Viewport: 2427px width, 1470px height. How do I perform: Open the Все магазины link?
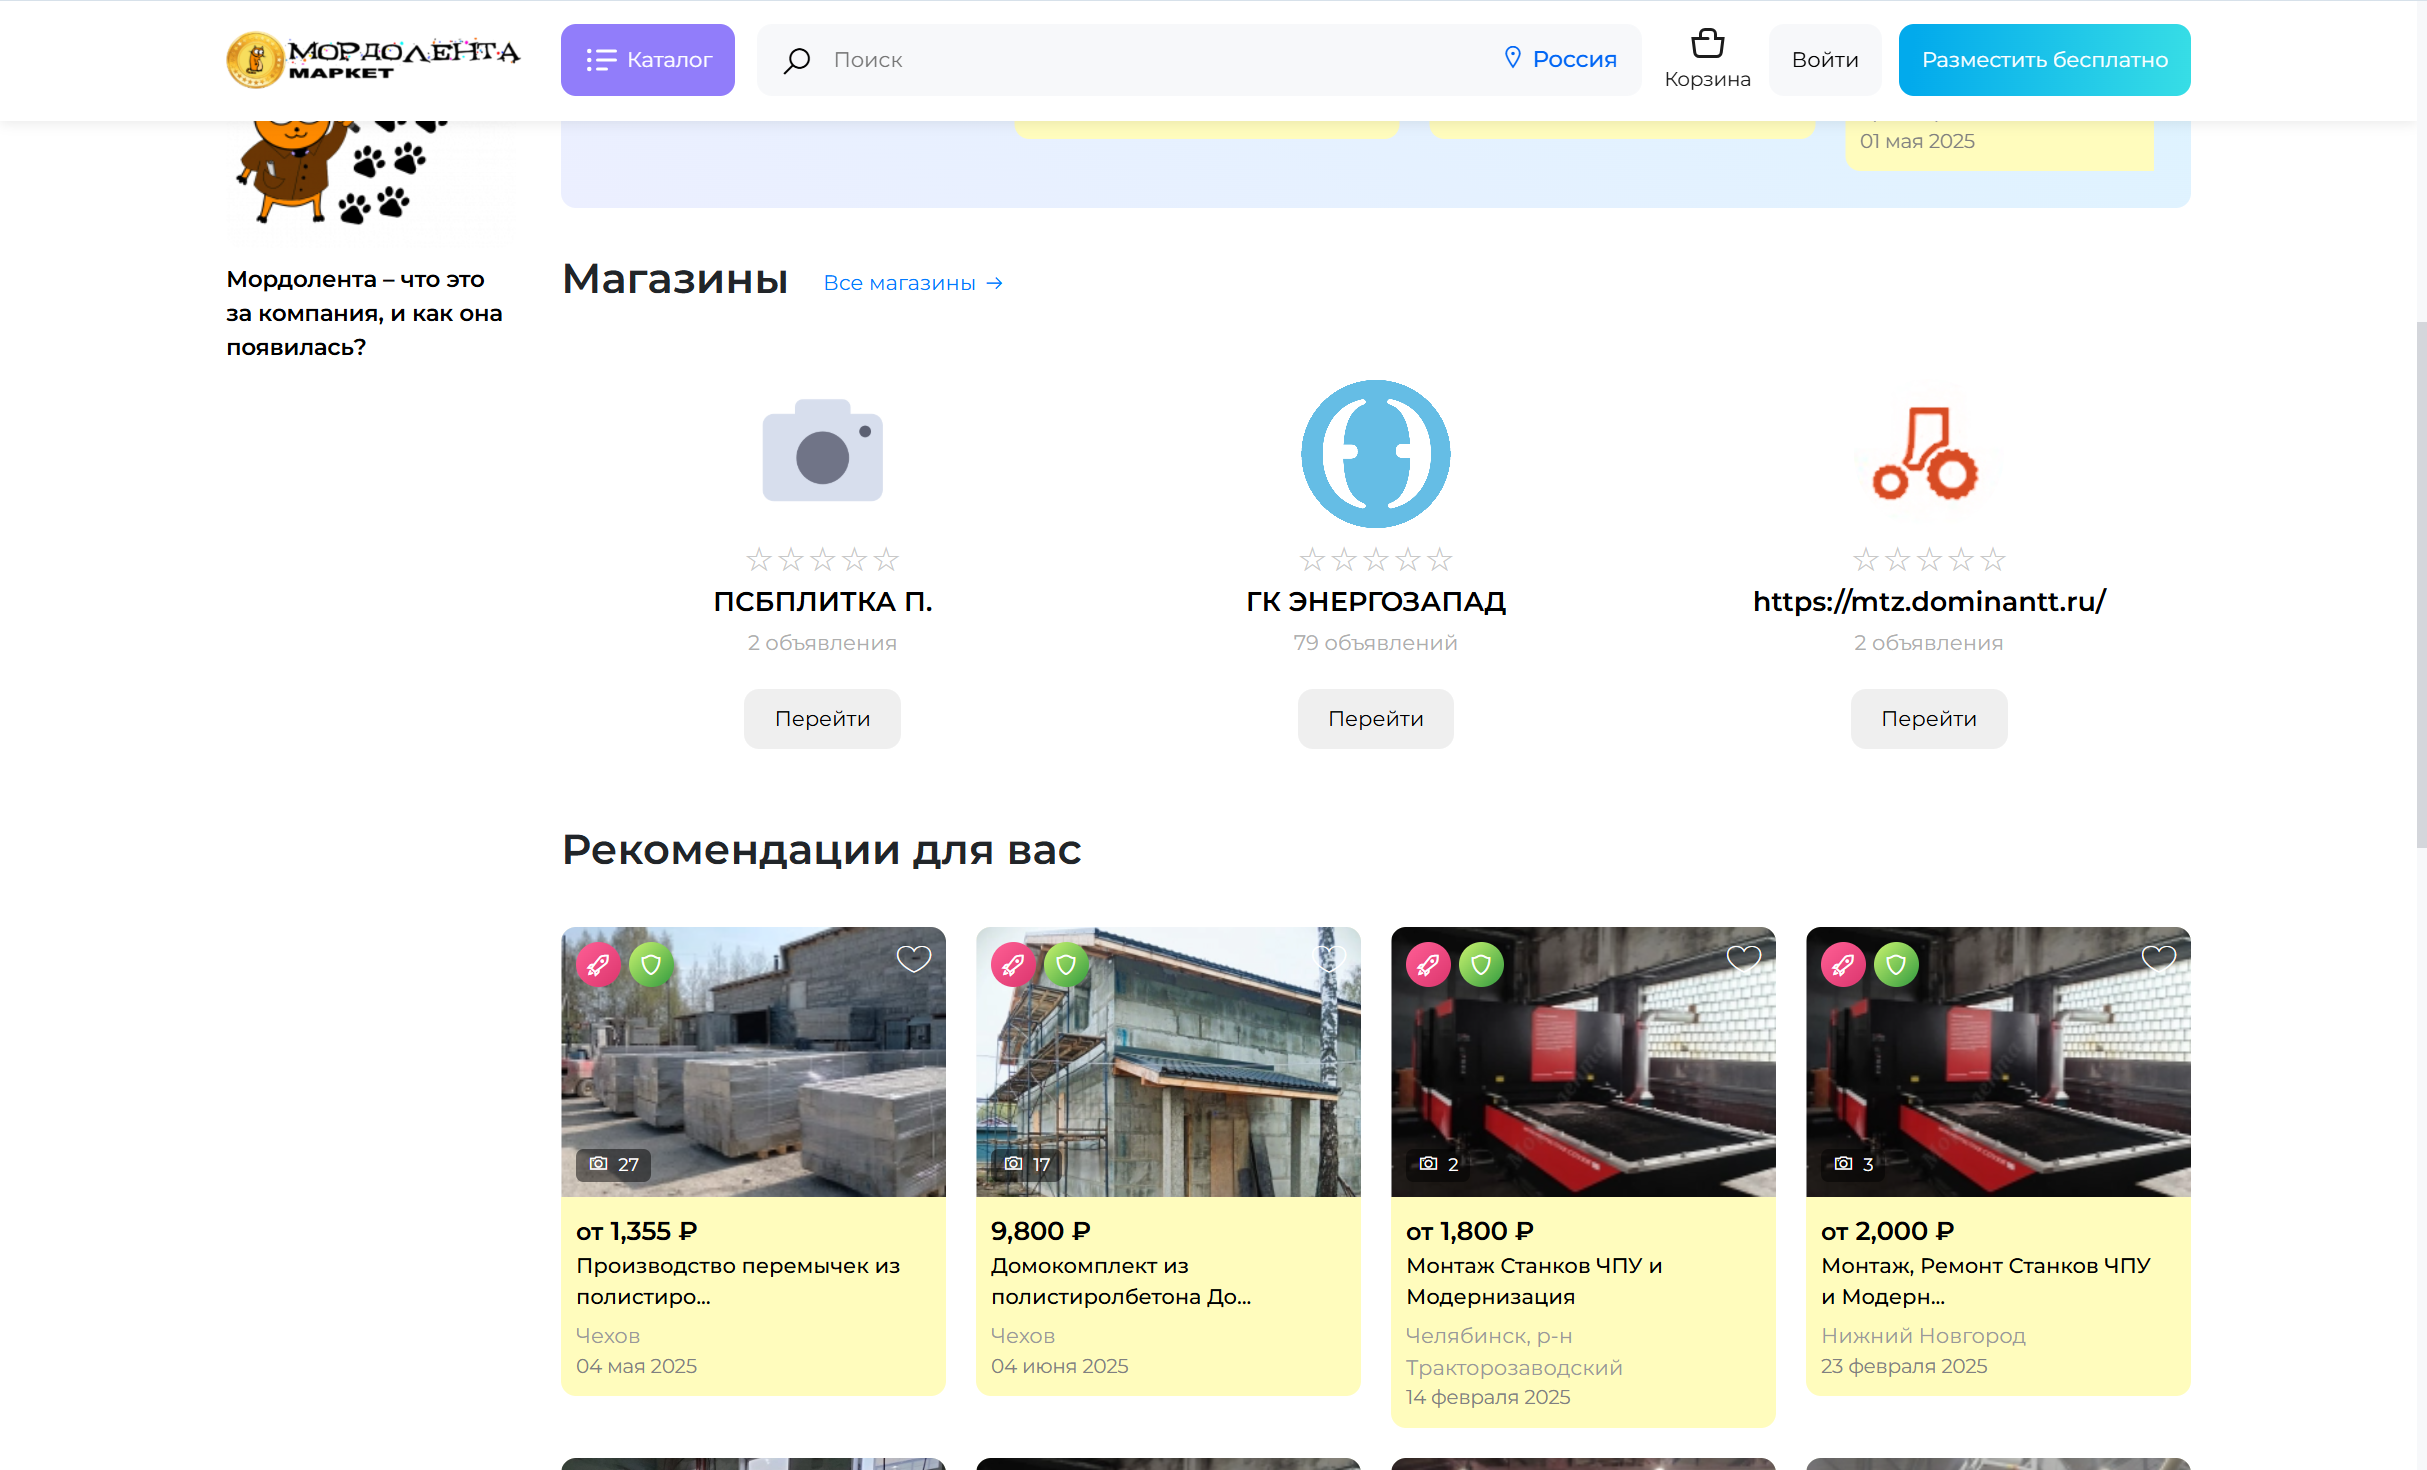tap(913, 283)
